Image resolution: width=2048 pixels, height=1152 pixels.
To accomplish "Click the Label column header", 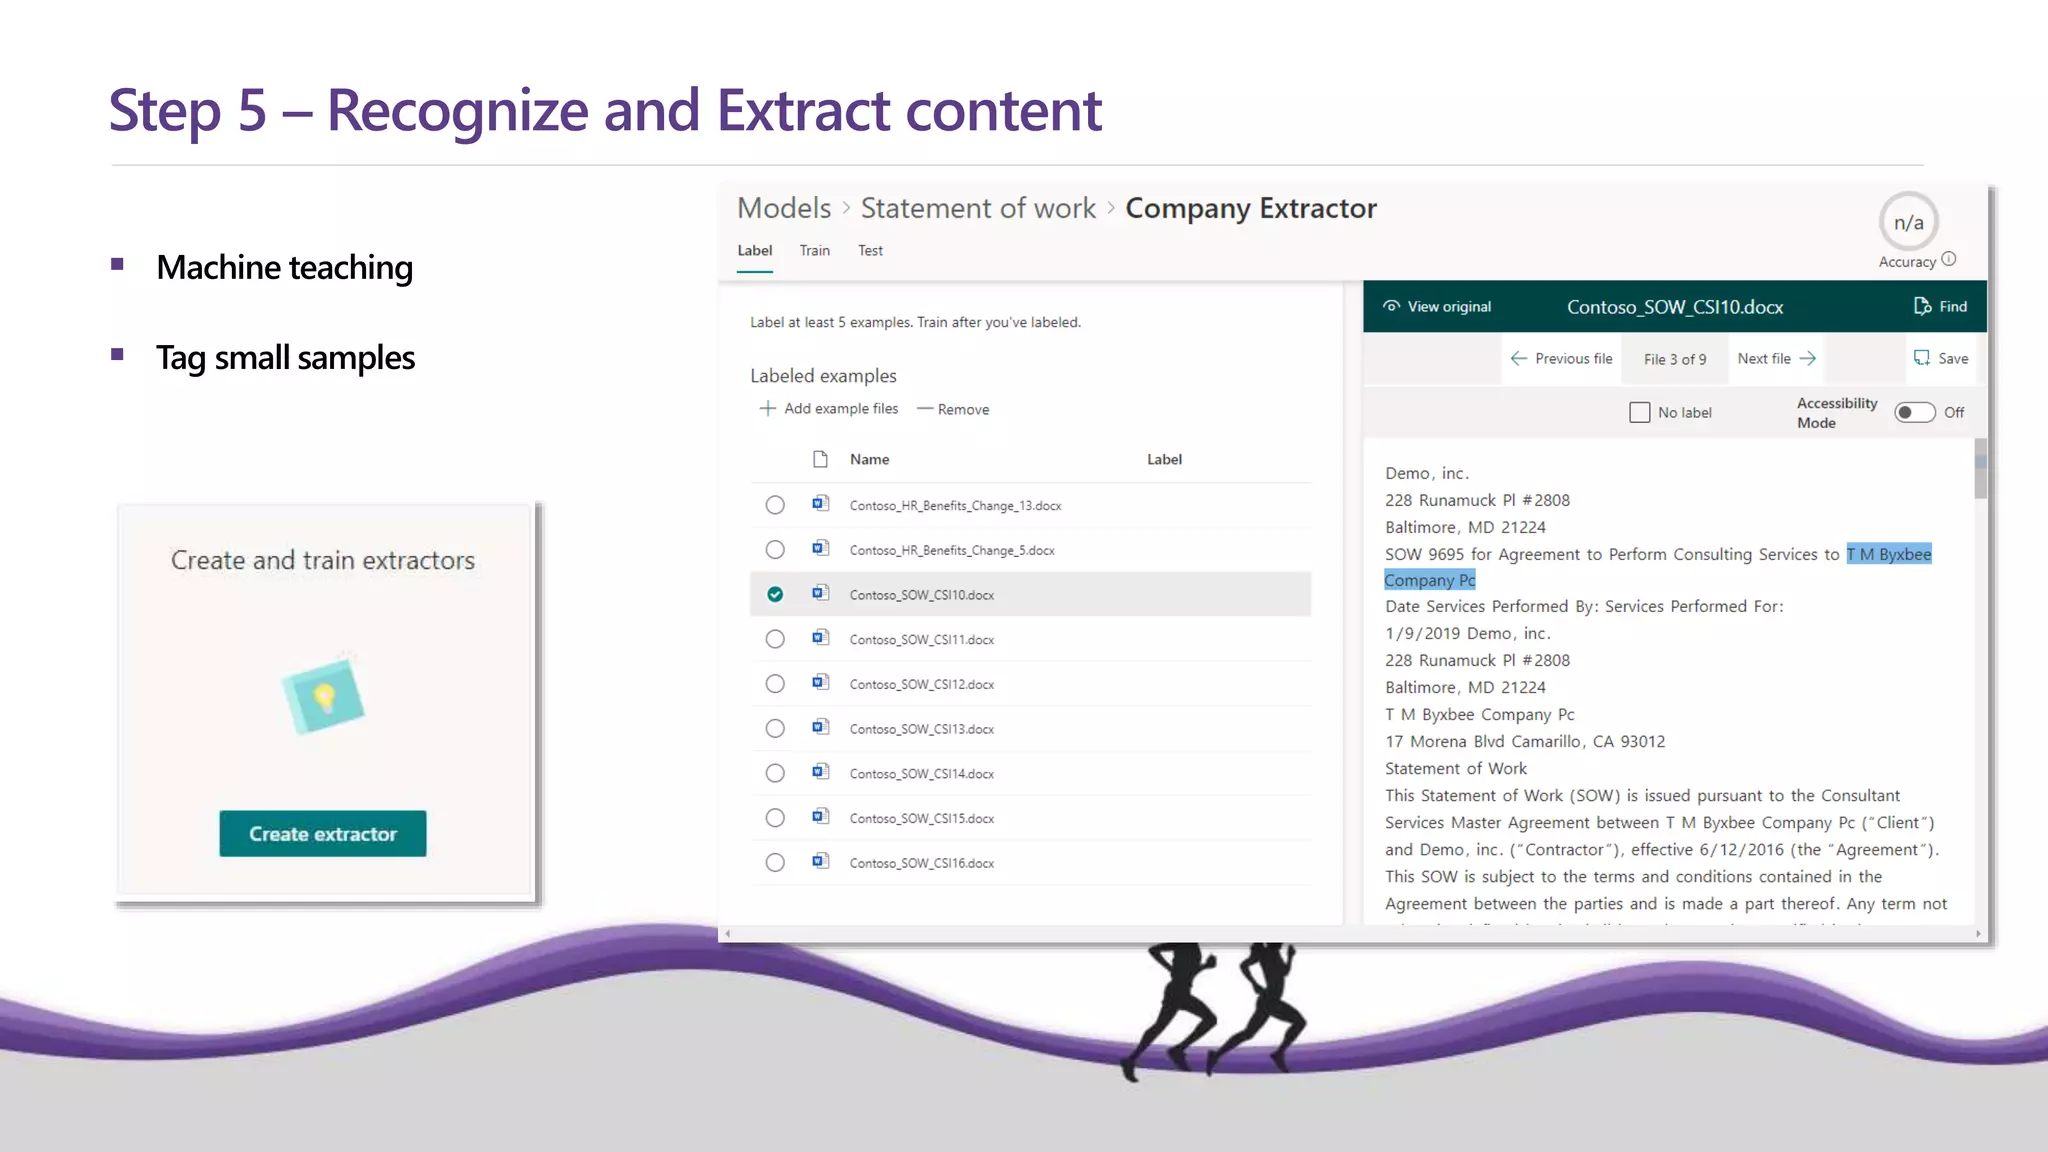I will click(1164, 459).
